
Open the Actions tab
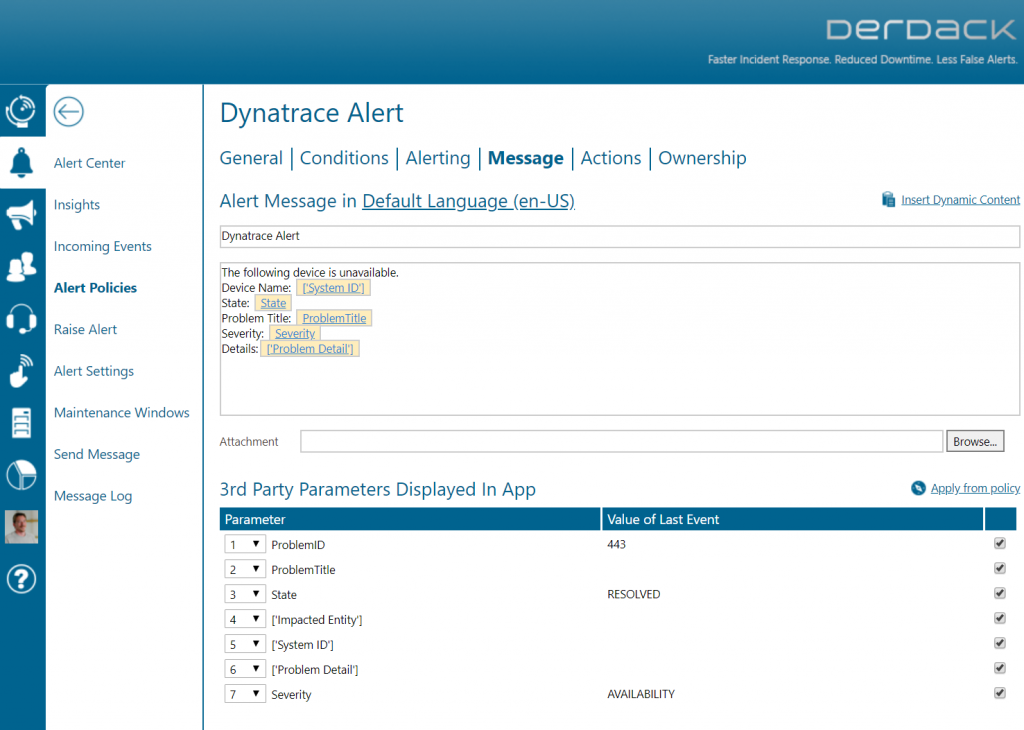[611, 158]
